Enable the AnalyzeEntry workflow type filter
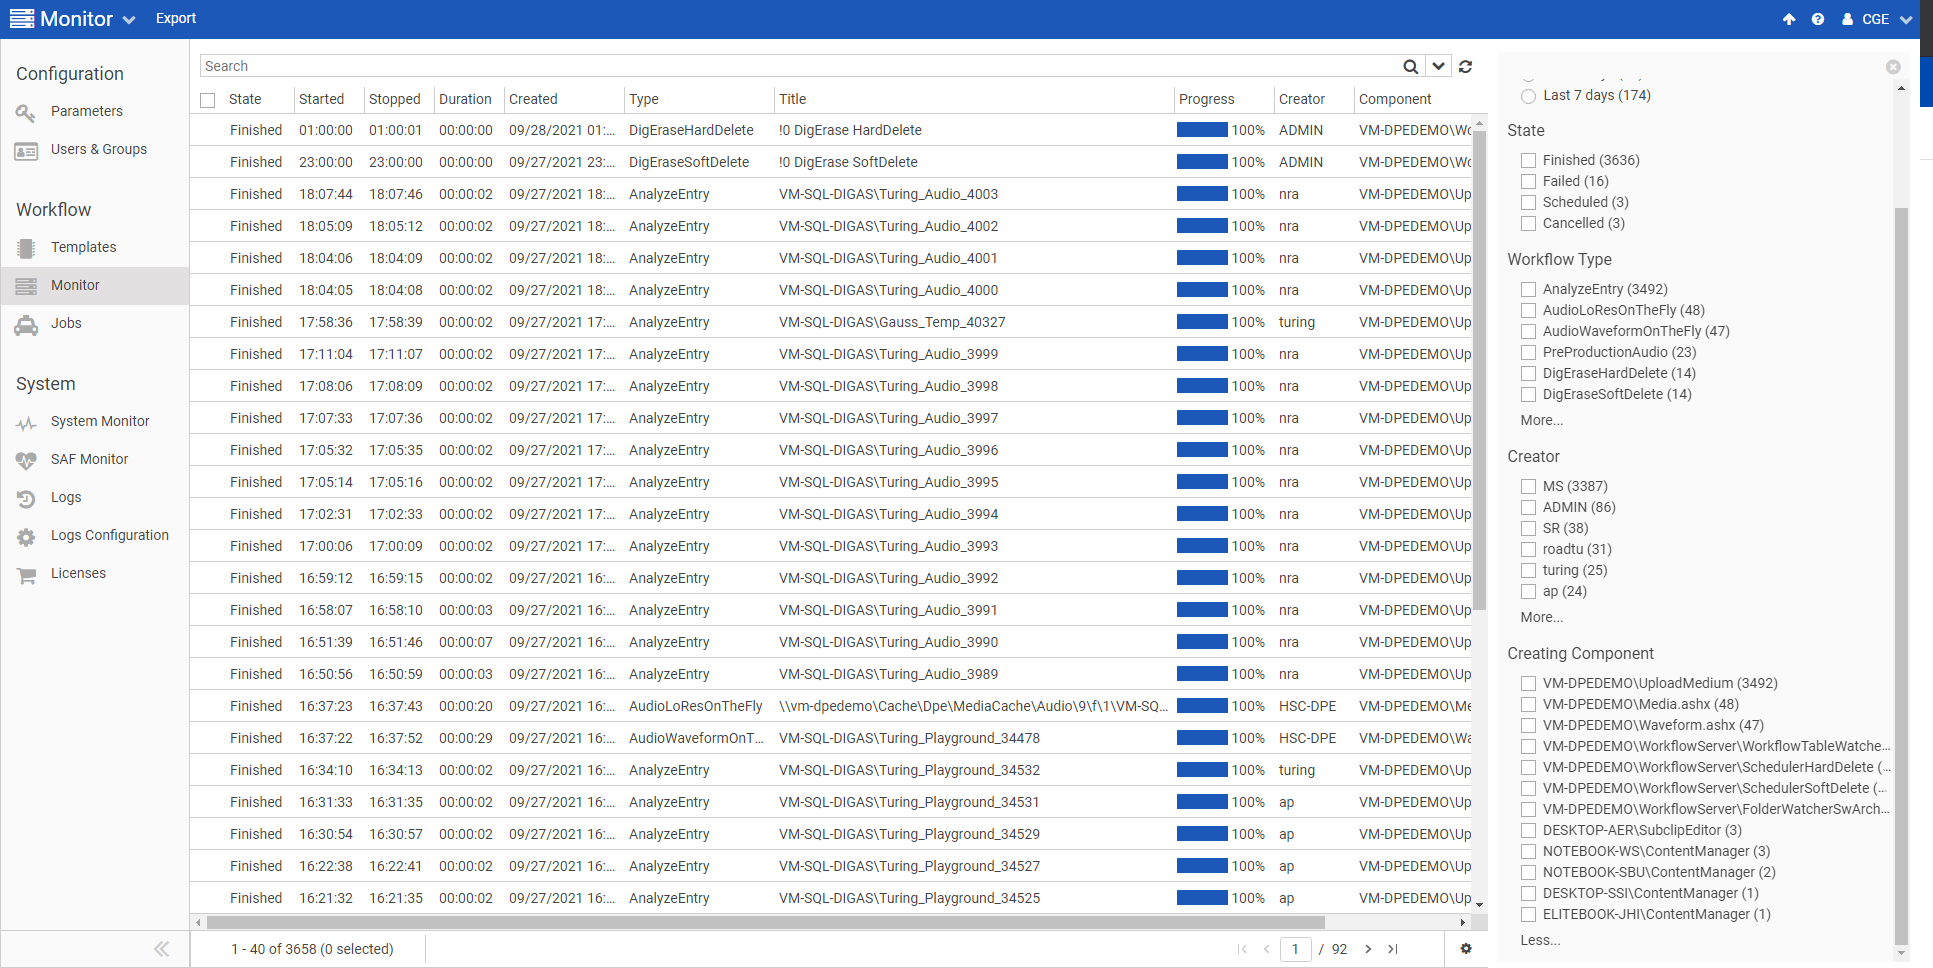 [x=1528, y=289]
